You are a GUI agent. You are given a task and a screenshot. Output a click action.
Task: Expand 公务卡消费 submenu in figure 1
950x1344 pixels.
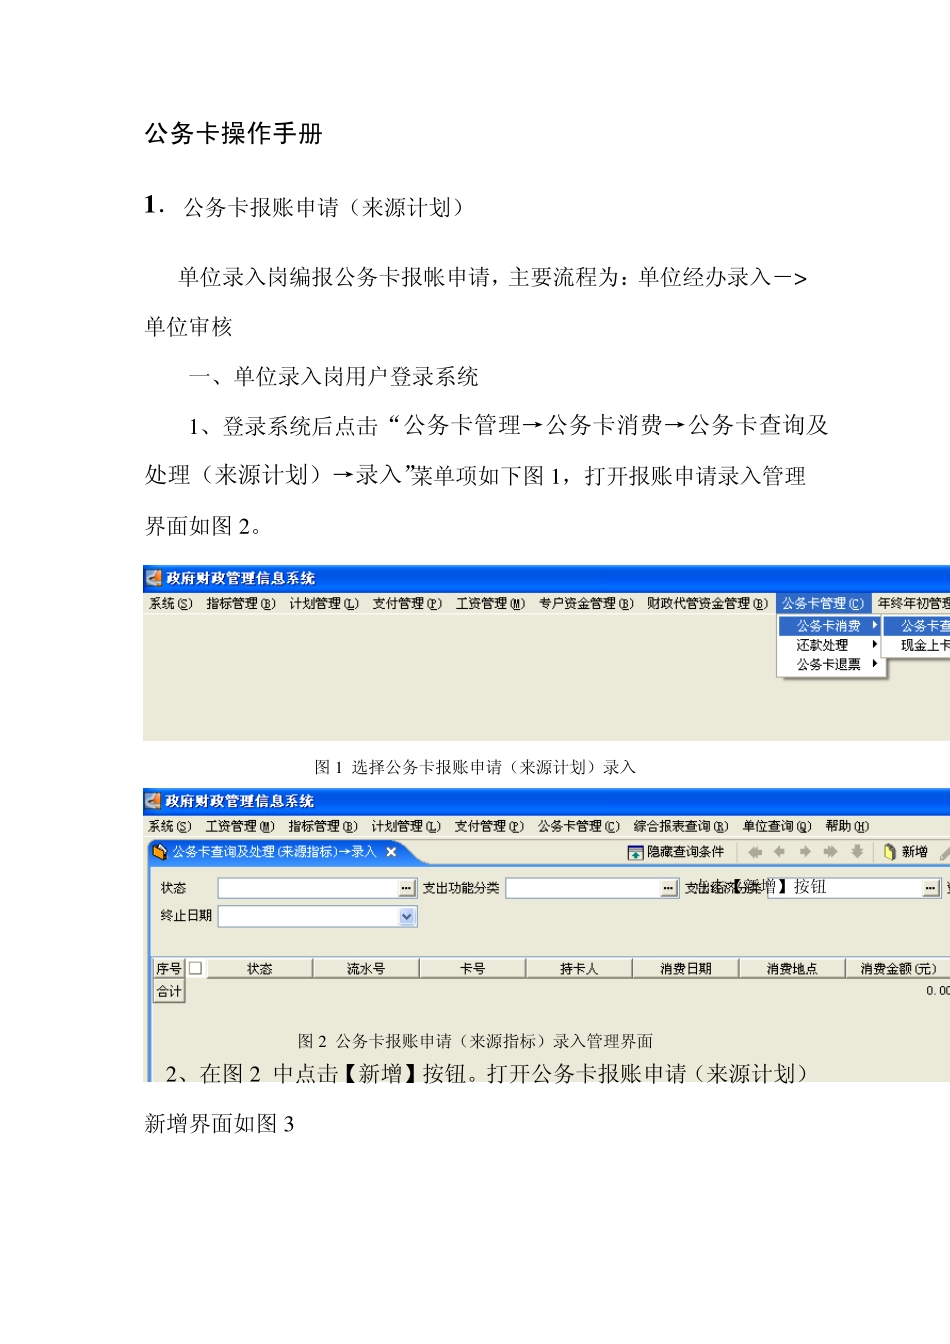point(830,626)
